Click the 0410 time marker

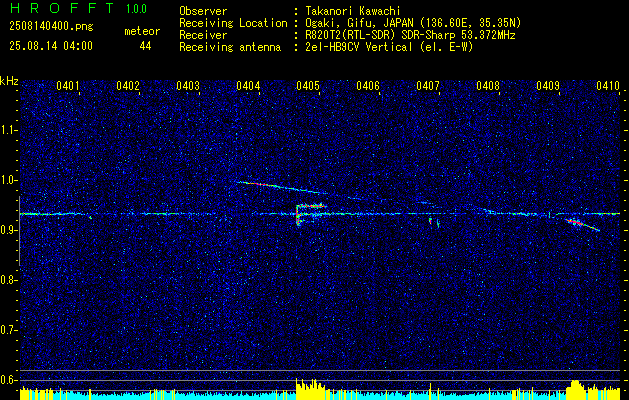(x=608, y=86)
